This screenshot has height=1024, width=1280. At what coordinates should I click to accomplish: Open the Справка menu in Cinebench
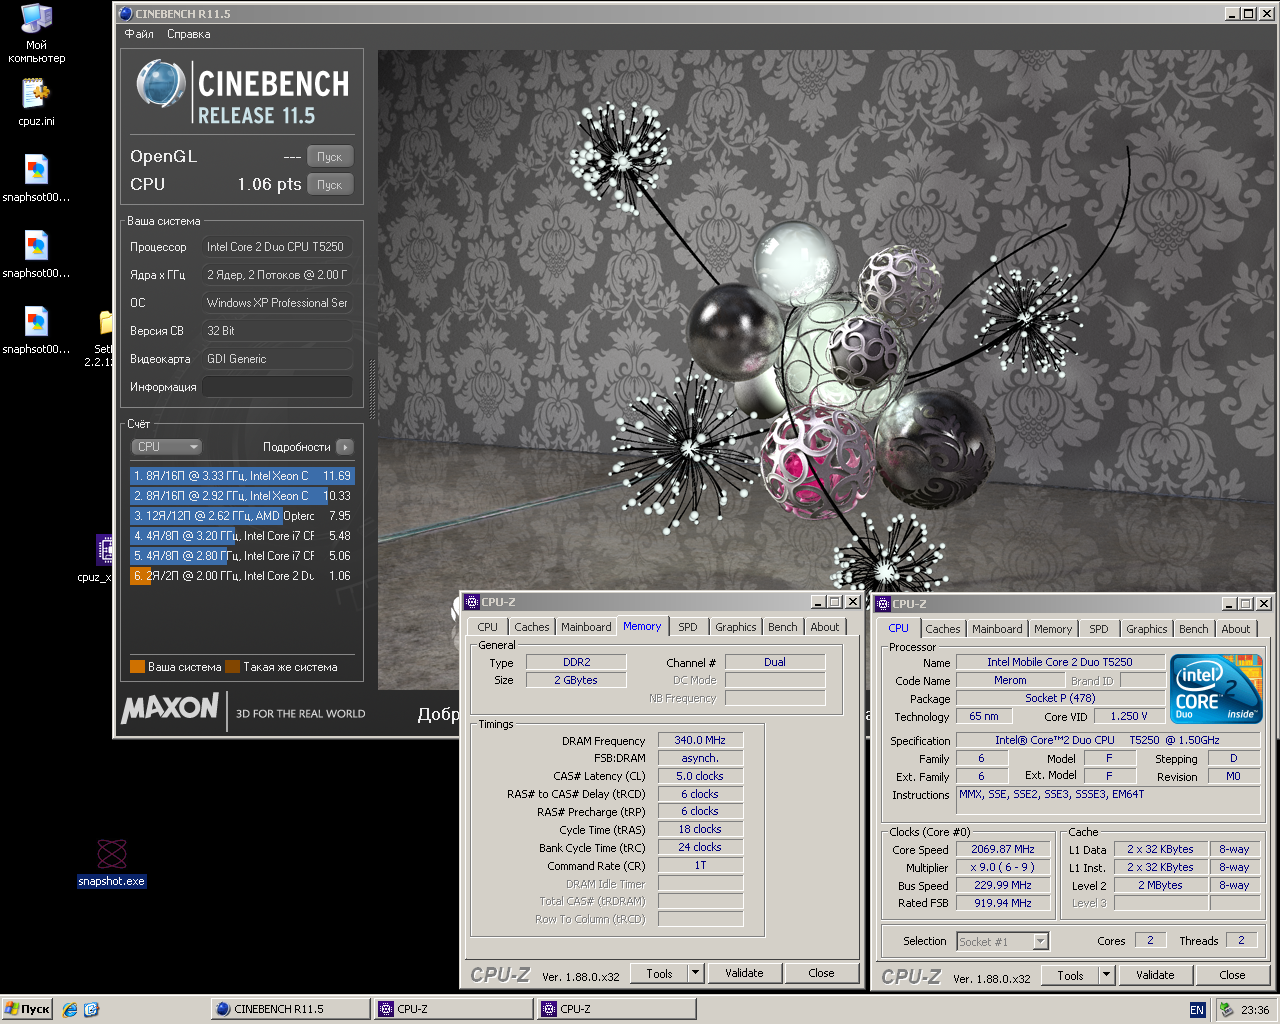(189, 34)
